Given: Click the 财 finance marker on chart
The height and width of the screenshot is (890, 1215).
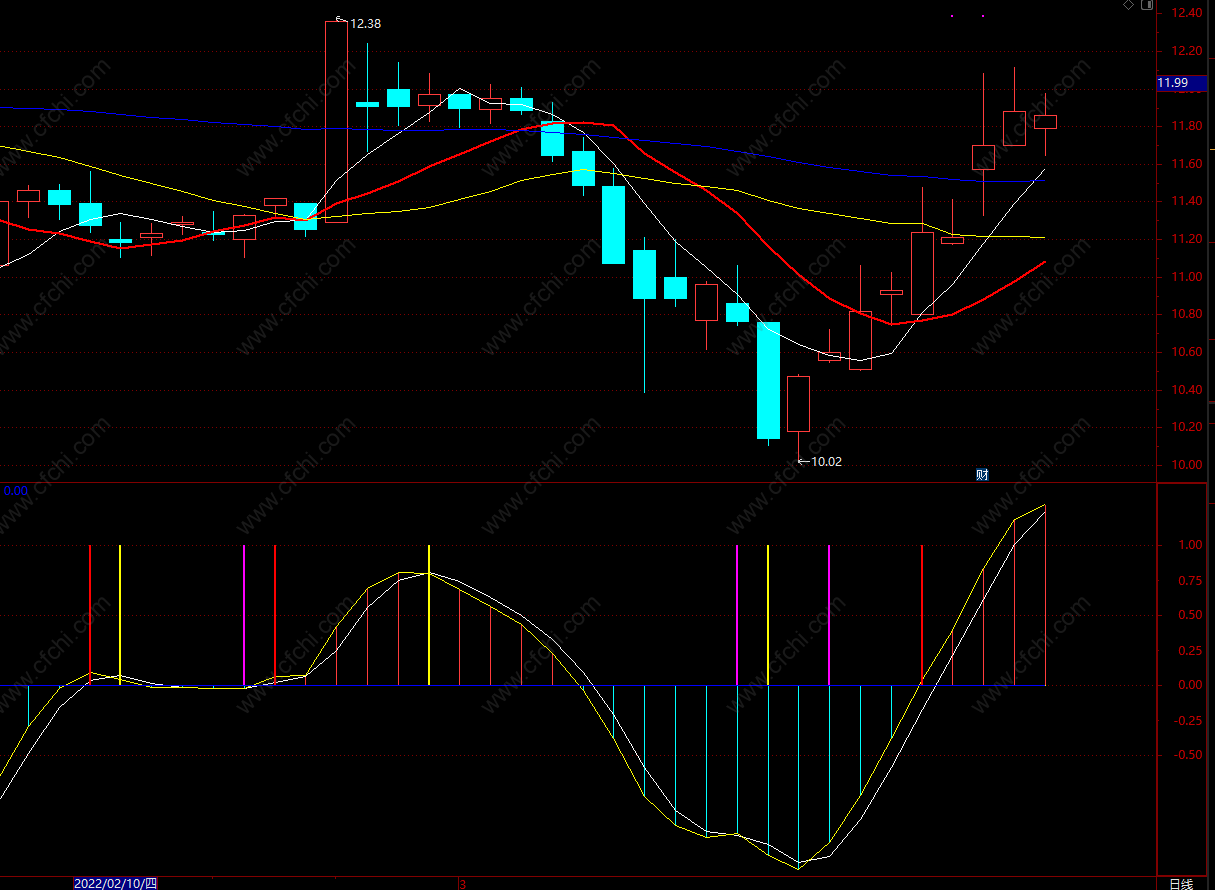Looking at the screenshot, I should 982,475.
